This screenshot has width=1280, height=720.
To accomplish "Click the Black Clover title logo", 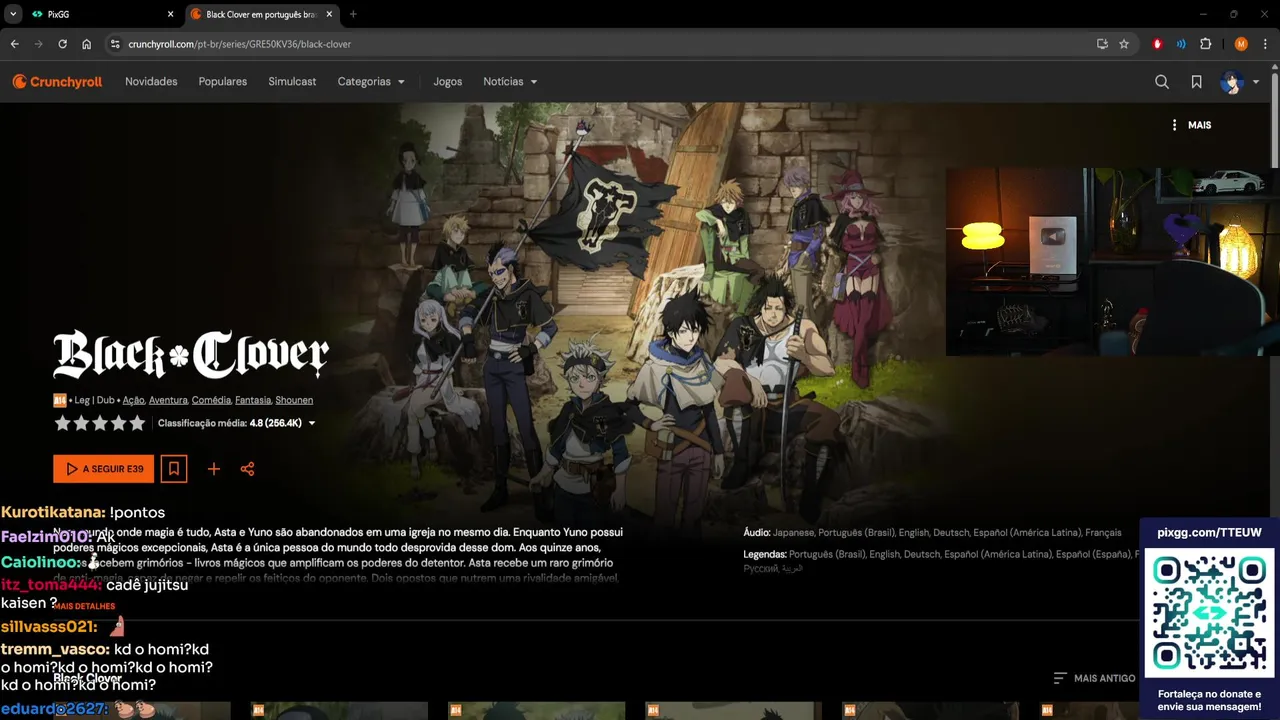I will (191, 355).
